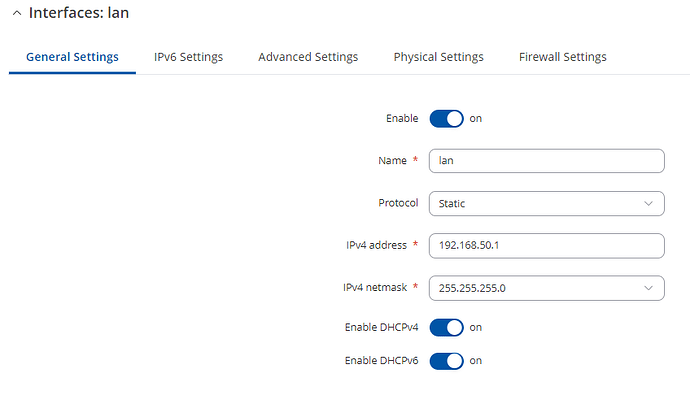Image resolution: width=690 pixels, height=395 pixels.
Task: Turn off the Enable DHCPv6 toggle
Action: pyautogui.click(x=446, y=361)
